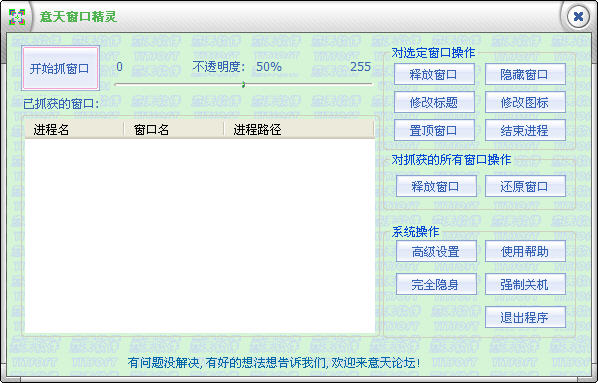This screenshot has height=383, width=598.
Task: Click the slider maximum label 255
Action: point(360,67)
